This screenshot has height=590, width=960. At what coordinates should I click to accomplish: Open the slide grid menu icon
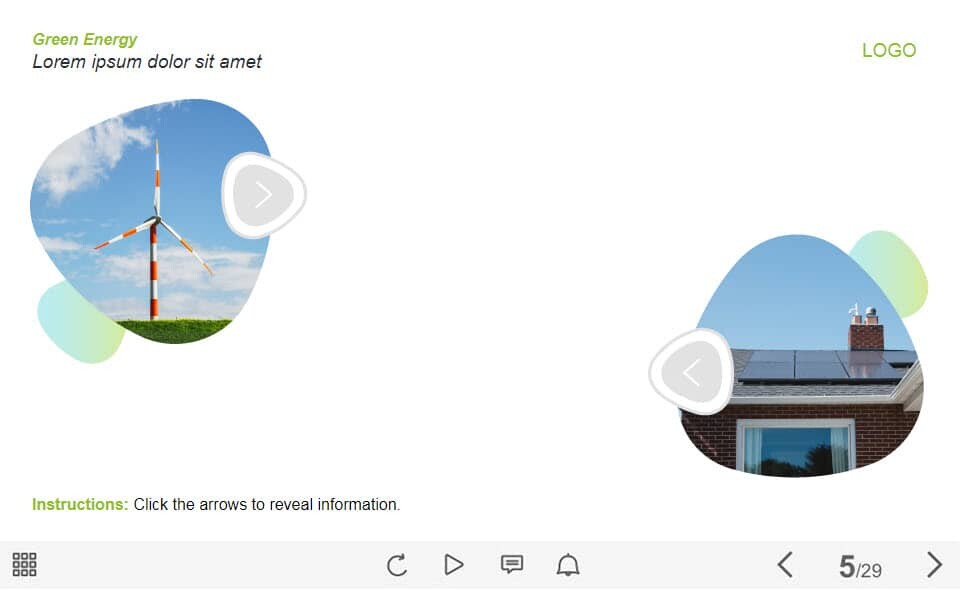[x=24, y=564]
